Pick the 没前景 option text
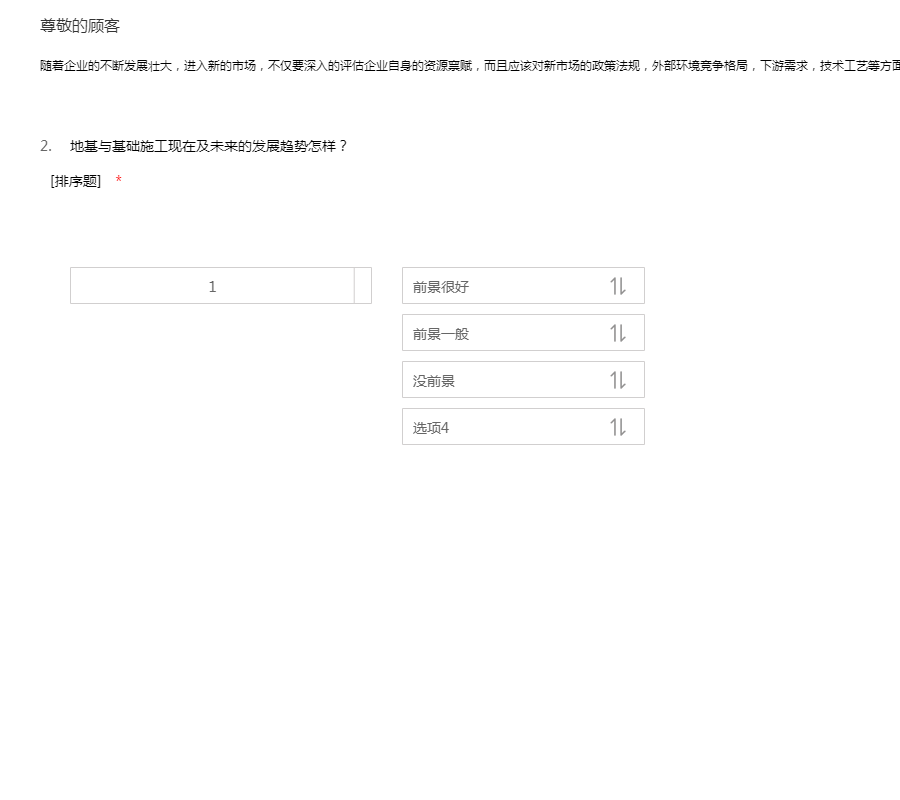The width and height of the screenshot is (900, 800). (x=434, y=381)
